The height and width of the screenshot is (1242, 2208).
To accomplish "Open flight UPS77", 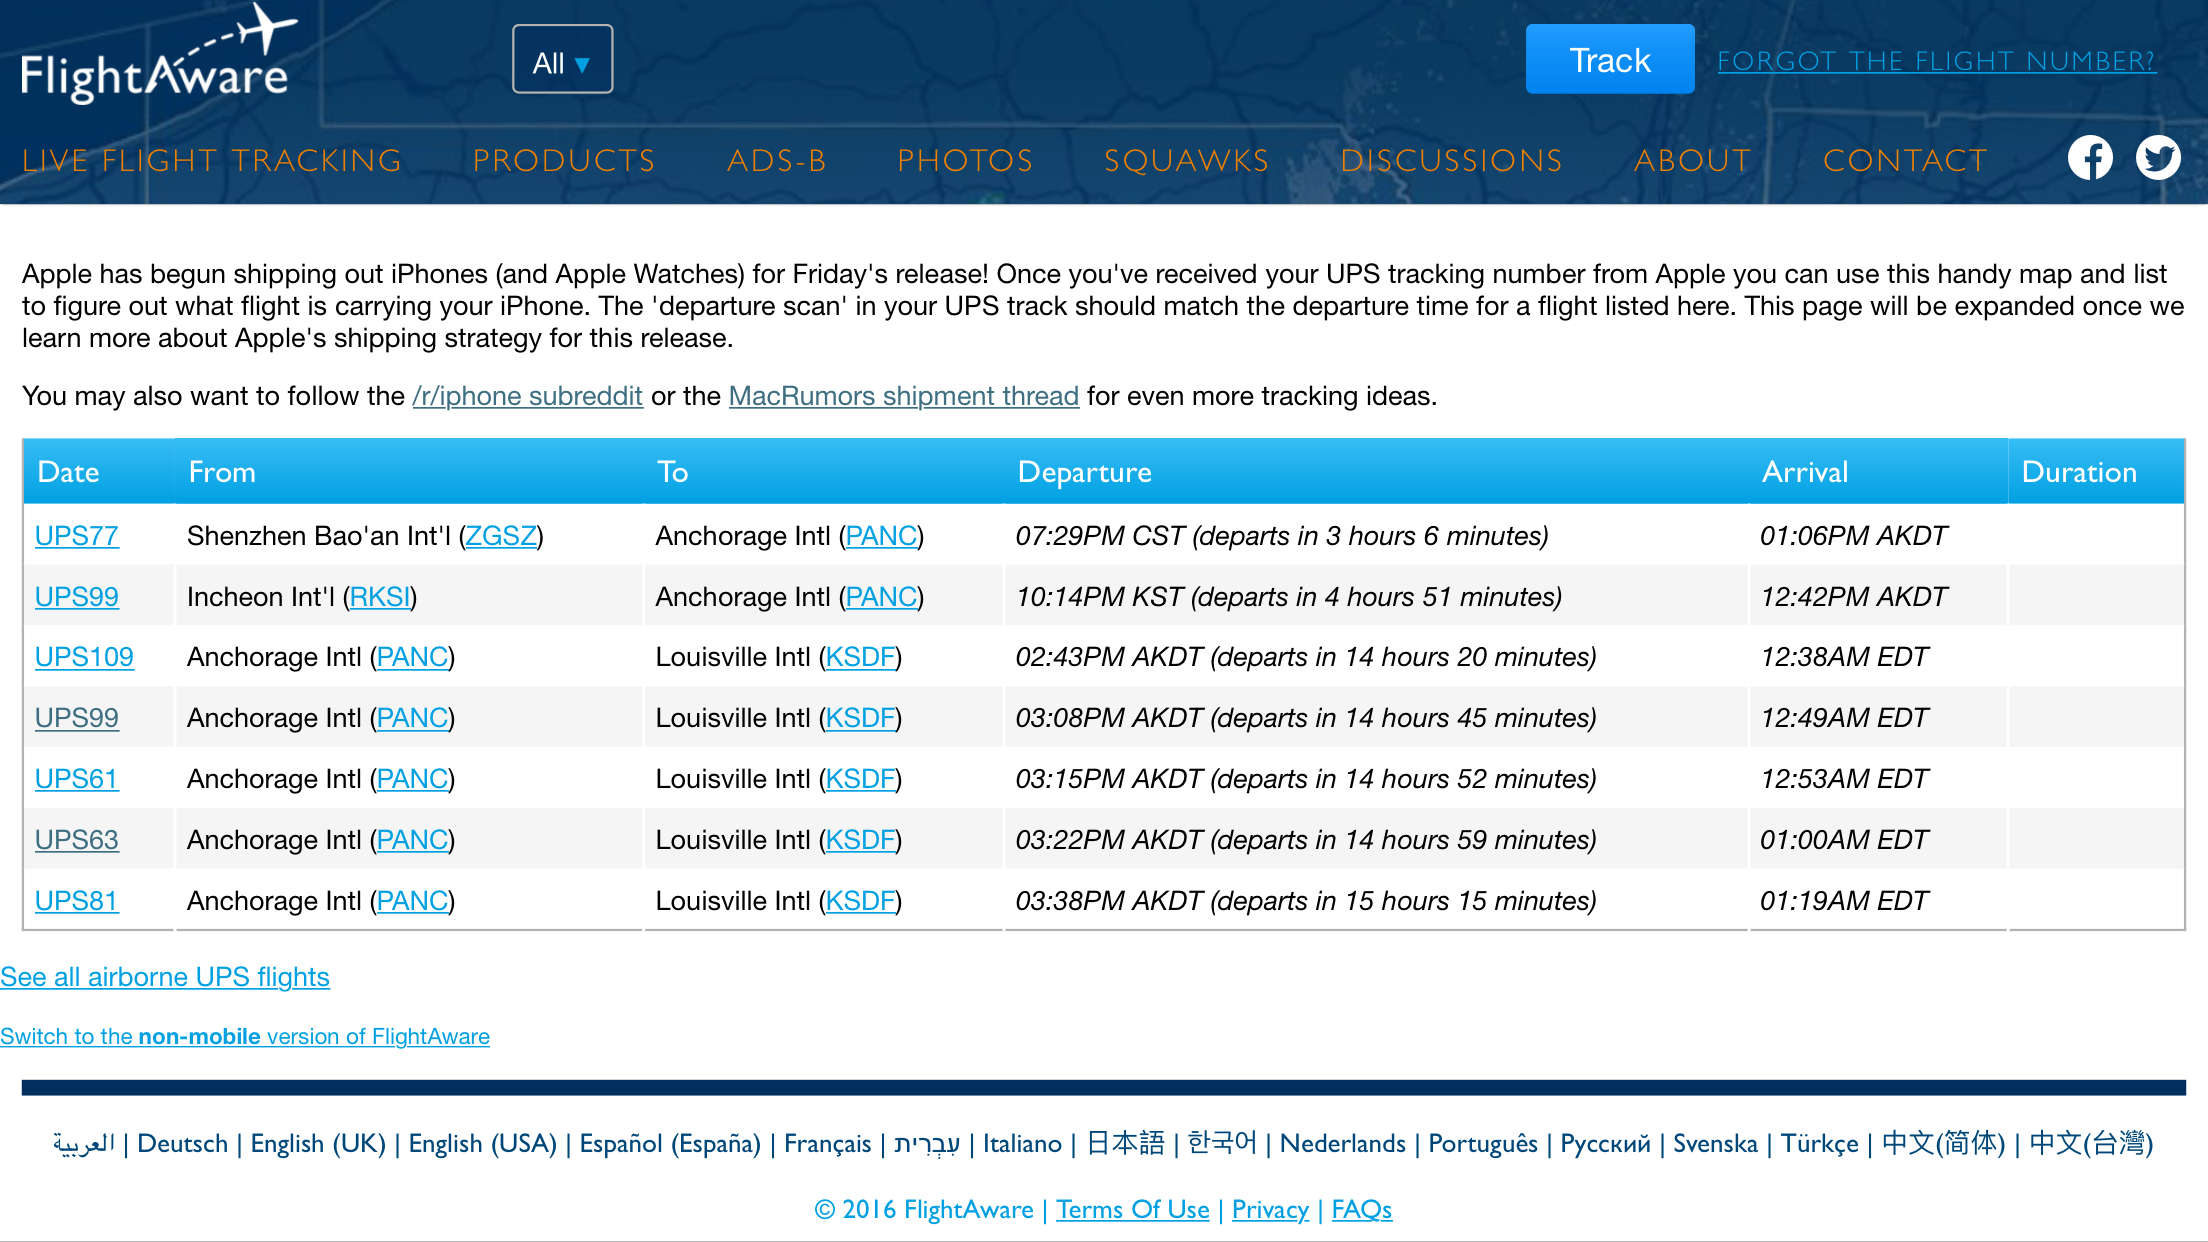I will tap(77, 536).
